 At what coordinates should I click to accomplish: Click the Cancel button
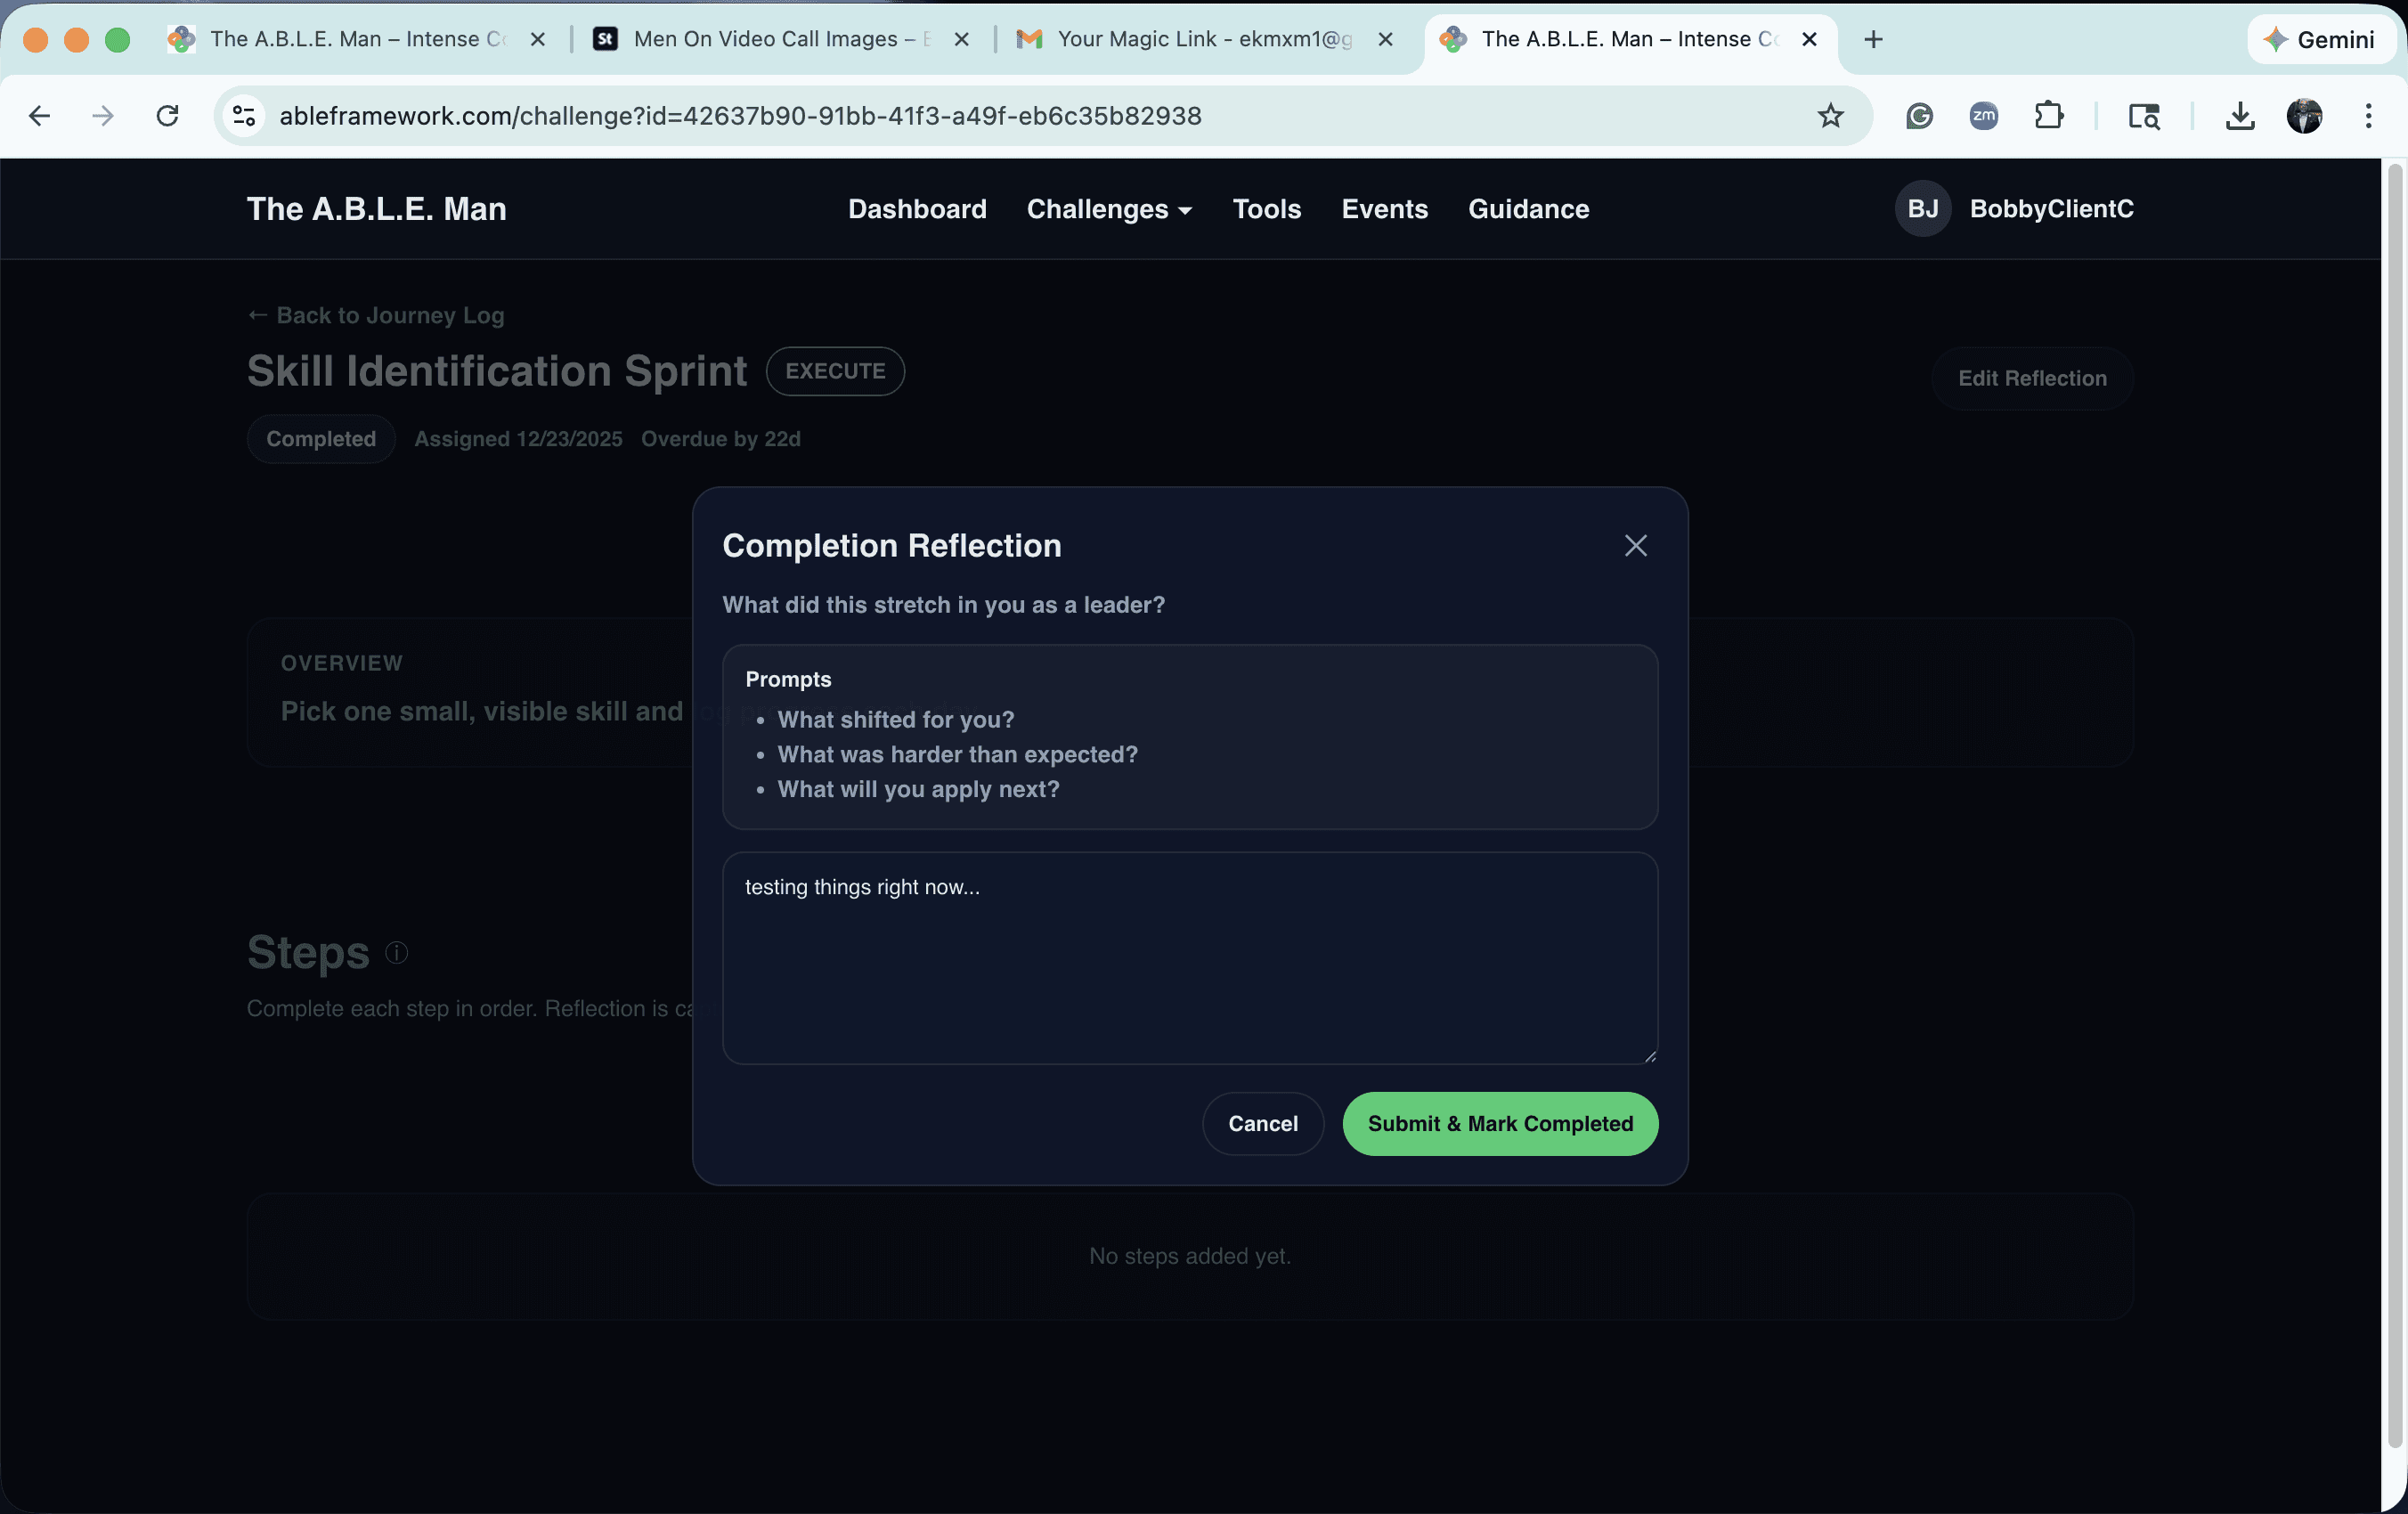pos(1262,1123)
